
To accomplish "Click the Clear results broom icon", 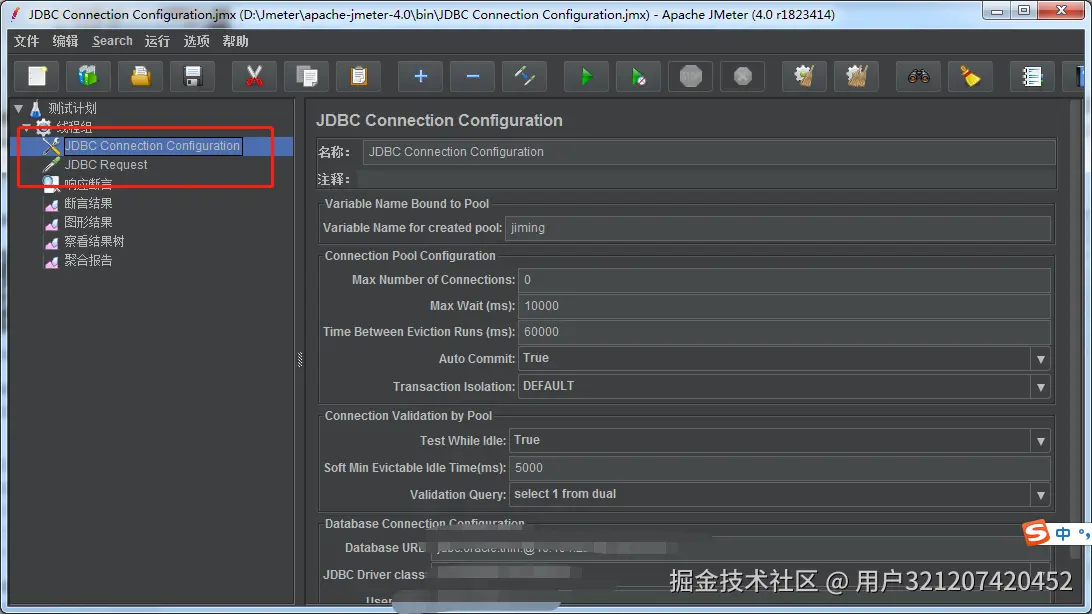I will coord(804,76).
